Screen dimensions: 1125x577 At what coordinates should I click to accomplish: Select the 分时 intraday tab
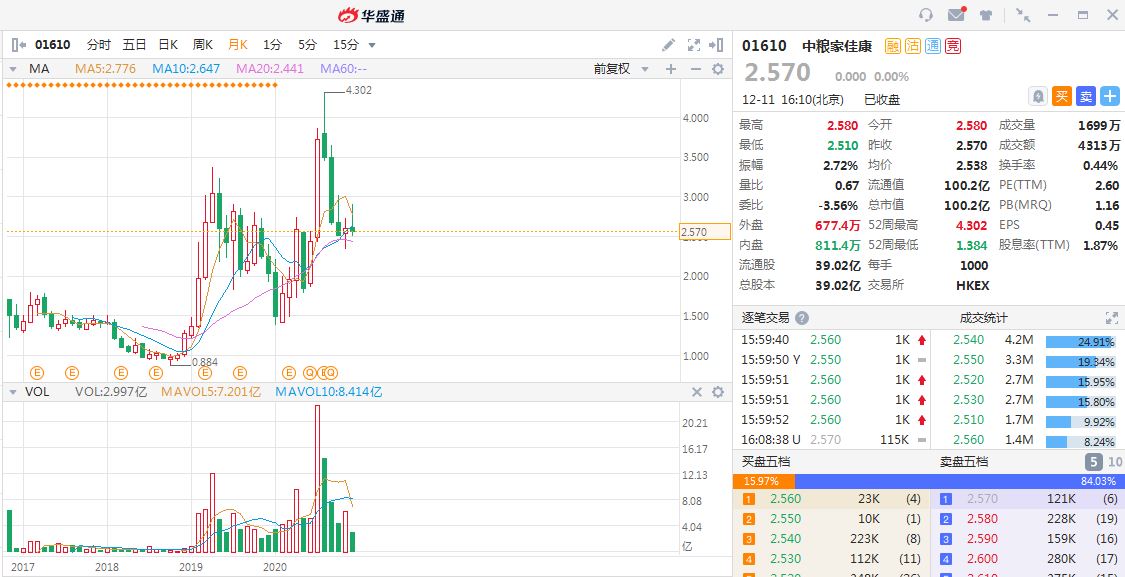coord(98,45)
